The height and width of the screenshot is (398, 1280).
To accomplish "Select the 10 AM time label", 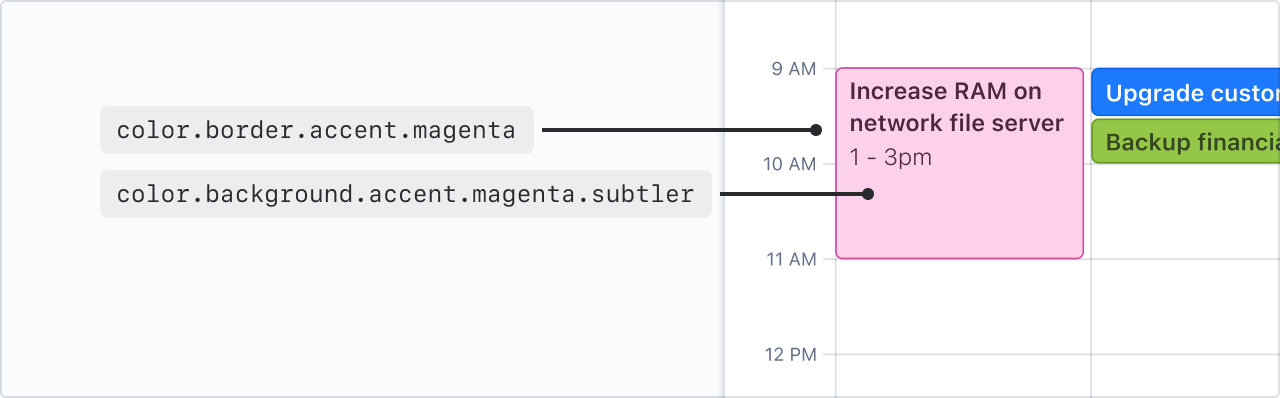I will point(789,164).
